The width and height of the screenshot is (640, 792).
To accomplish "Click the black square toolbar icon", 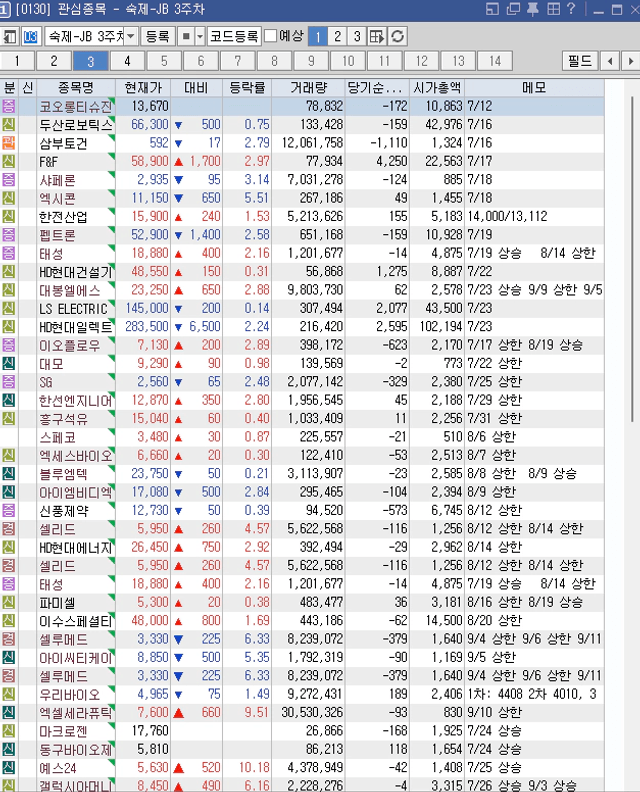I will click(x=186, y=36).
